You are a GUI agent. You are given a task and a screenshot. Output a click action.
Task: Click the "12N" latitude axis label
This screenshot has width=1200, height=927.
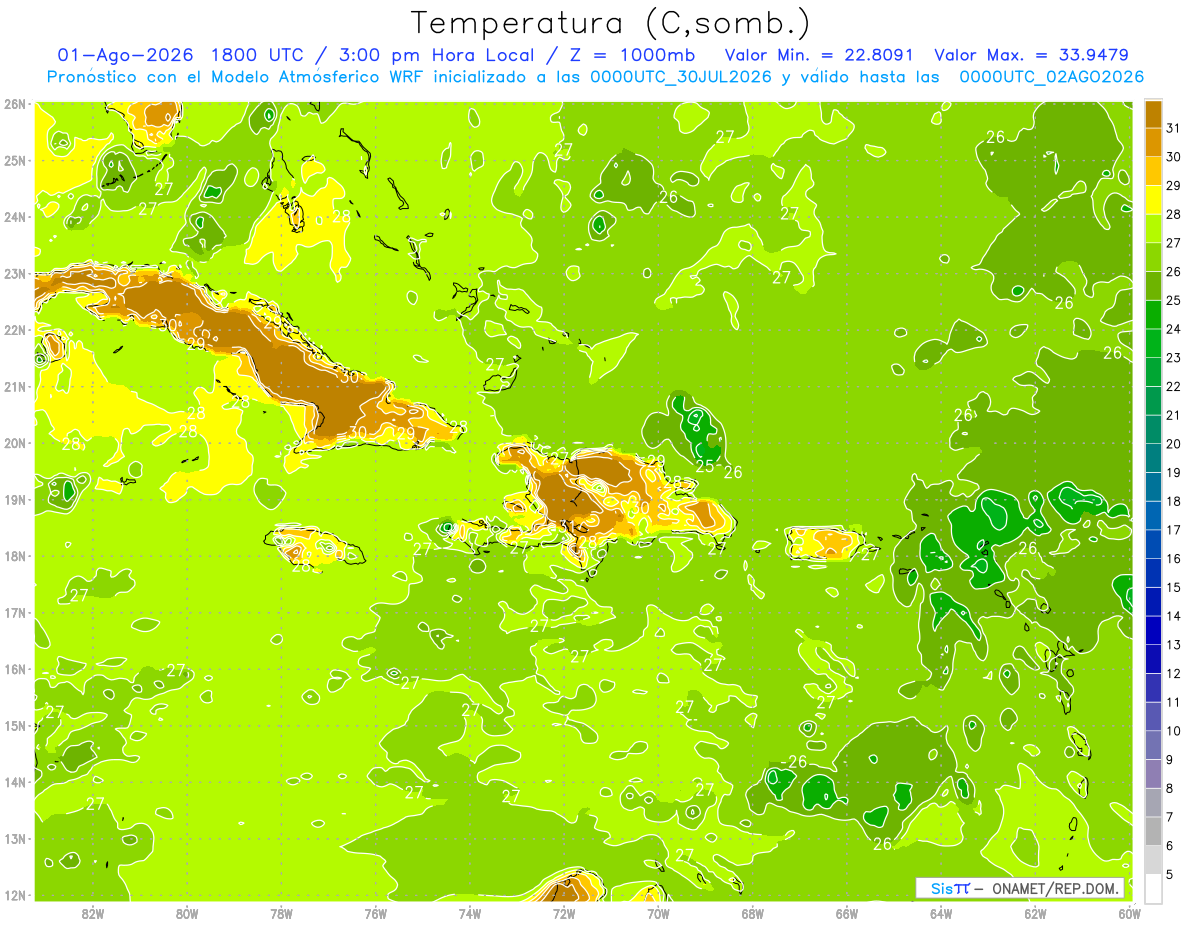(15, 894)
